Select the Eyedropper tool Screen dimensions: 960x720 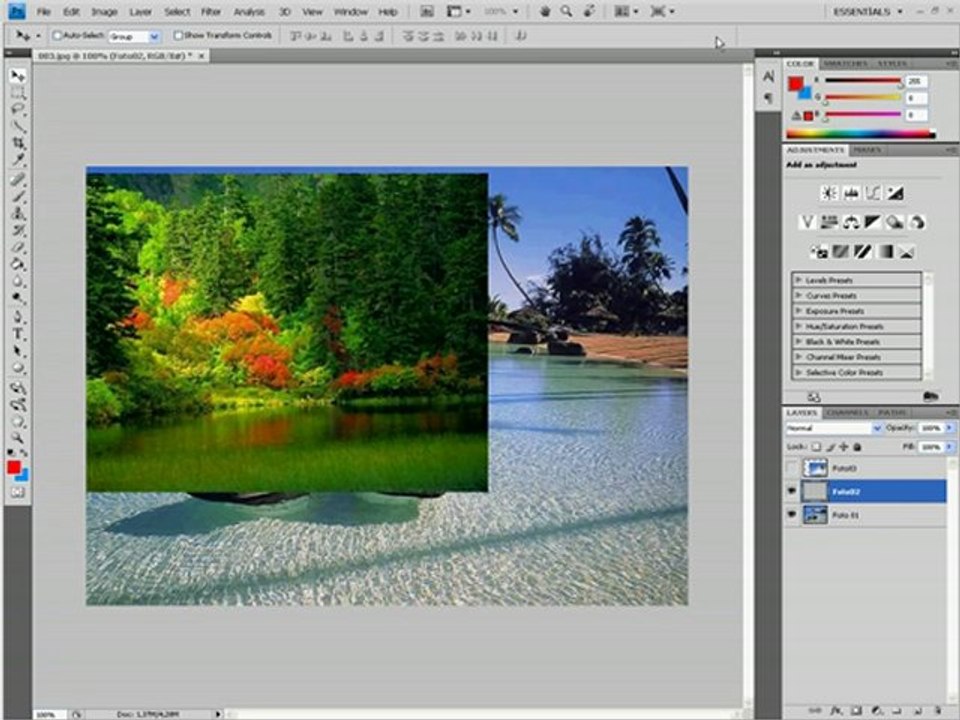tap(18, 160)
